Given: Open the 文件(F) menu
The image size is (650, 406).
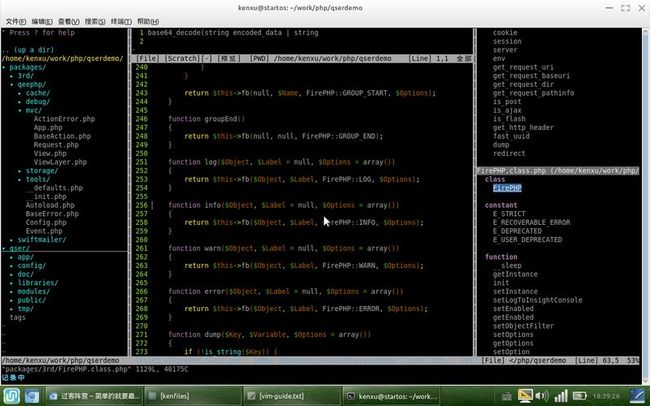Looking at the screenshot, I should 16,21.
